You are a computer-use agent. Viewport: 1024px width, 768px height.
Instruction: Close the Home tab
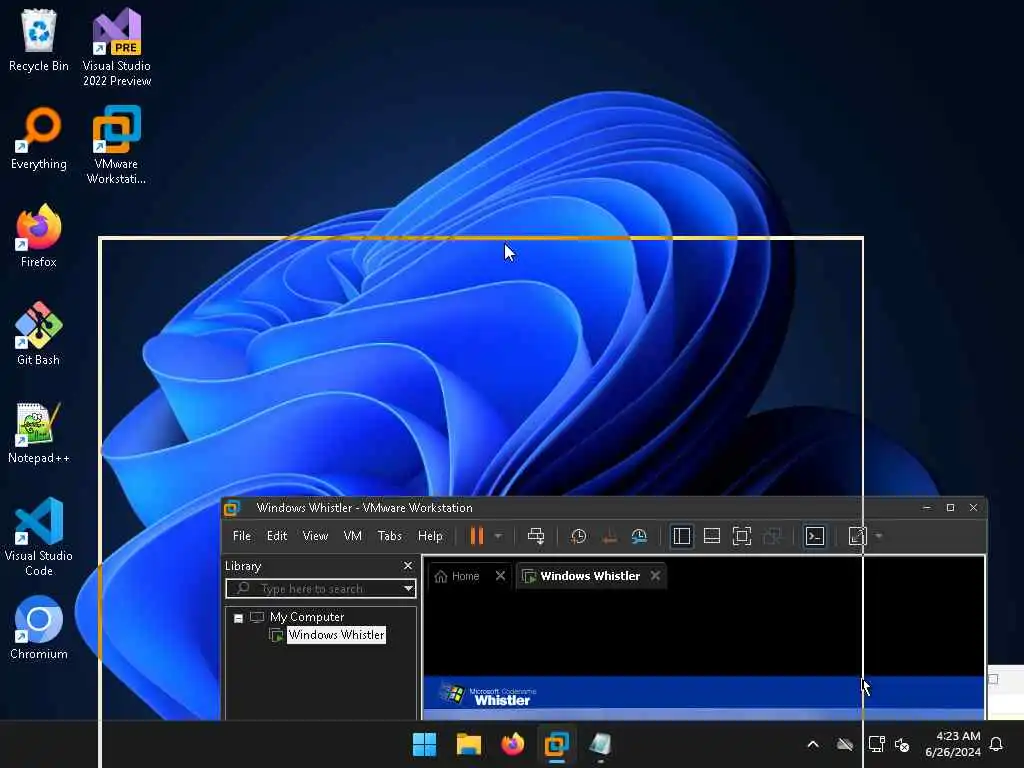coord(500,575)
